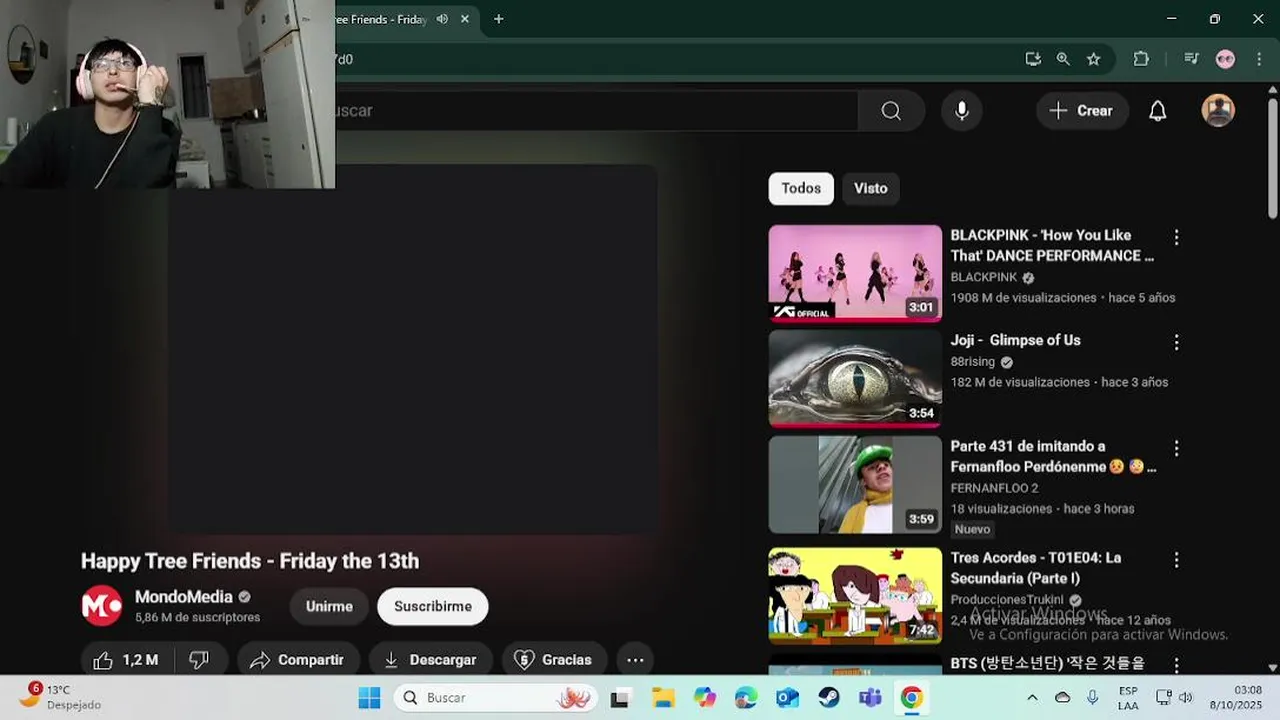The width and height of the screenshot is (1280, 720).
Task: Select the Todos filter chip
Action: click(801, 188)
